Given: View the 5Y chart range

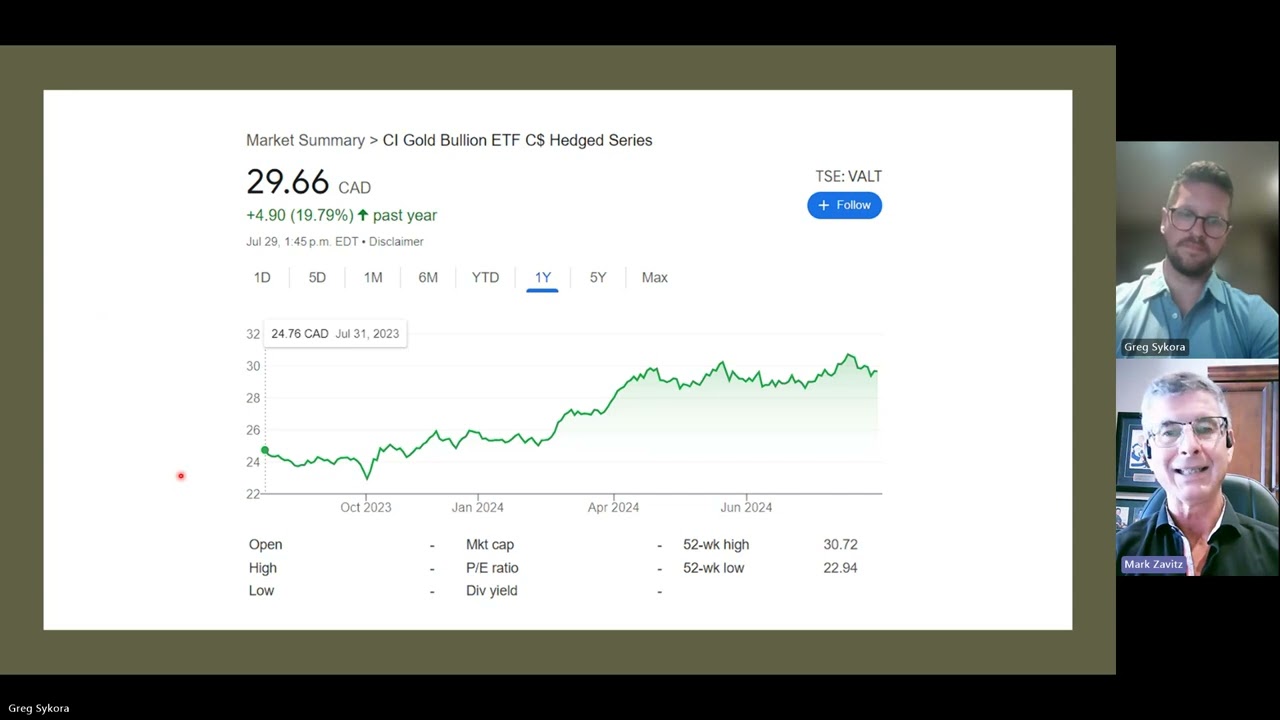Looking at the screenshot, I should [x=598, y=277].
